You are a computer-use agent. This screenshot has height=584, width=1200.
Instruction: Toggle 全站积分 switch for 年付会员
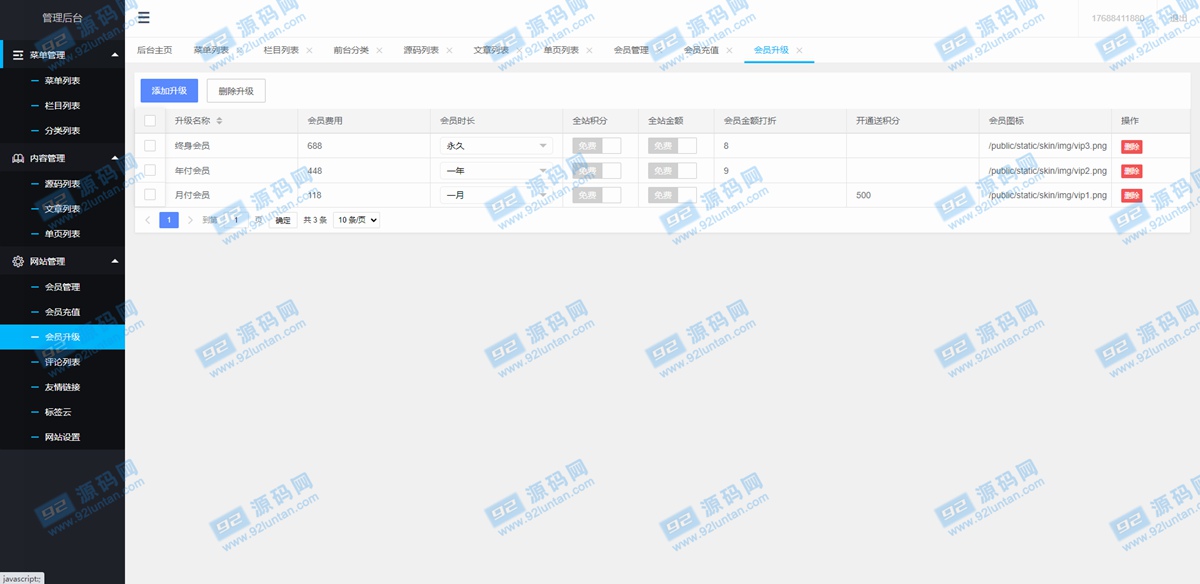pos(597,171)
